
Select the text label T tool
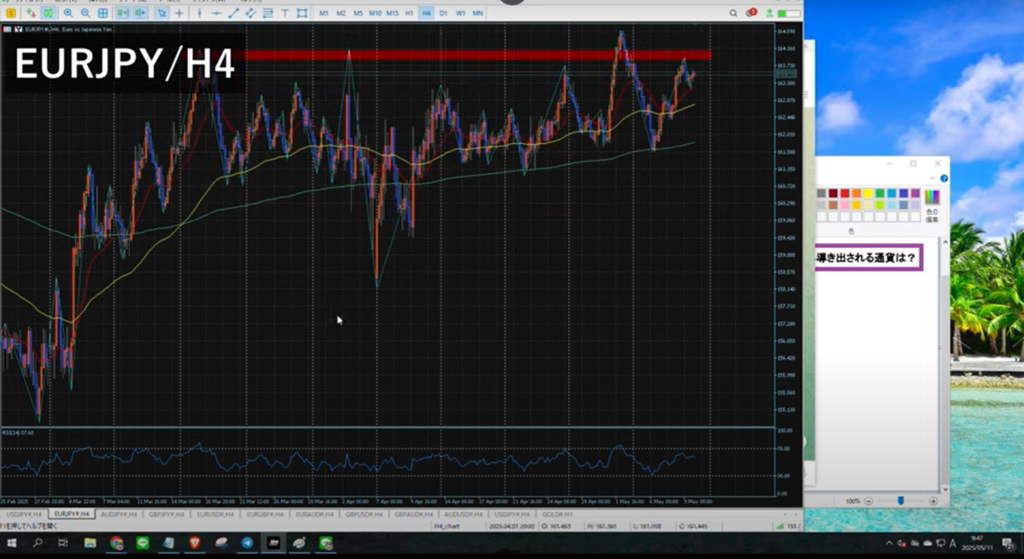point(285,13)
